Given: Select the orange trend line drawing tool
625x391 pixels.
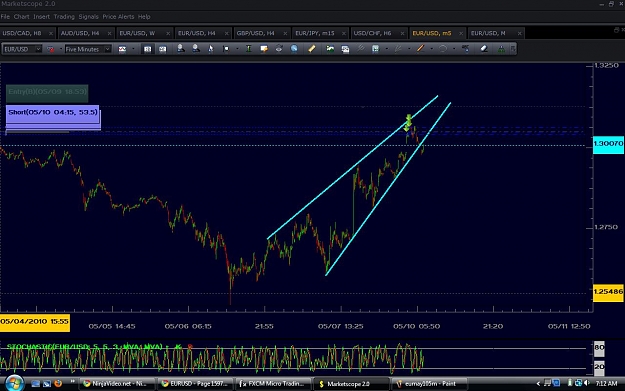Looking at the screenshot, I should click(420, 49).
